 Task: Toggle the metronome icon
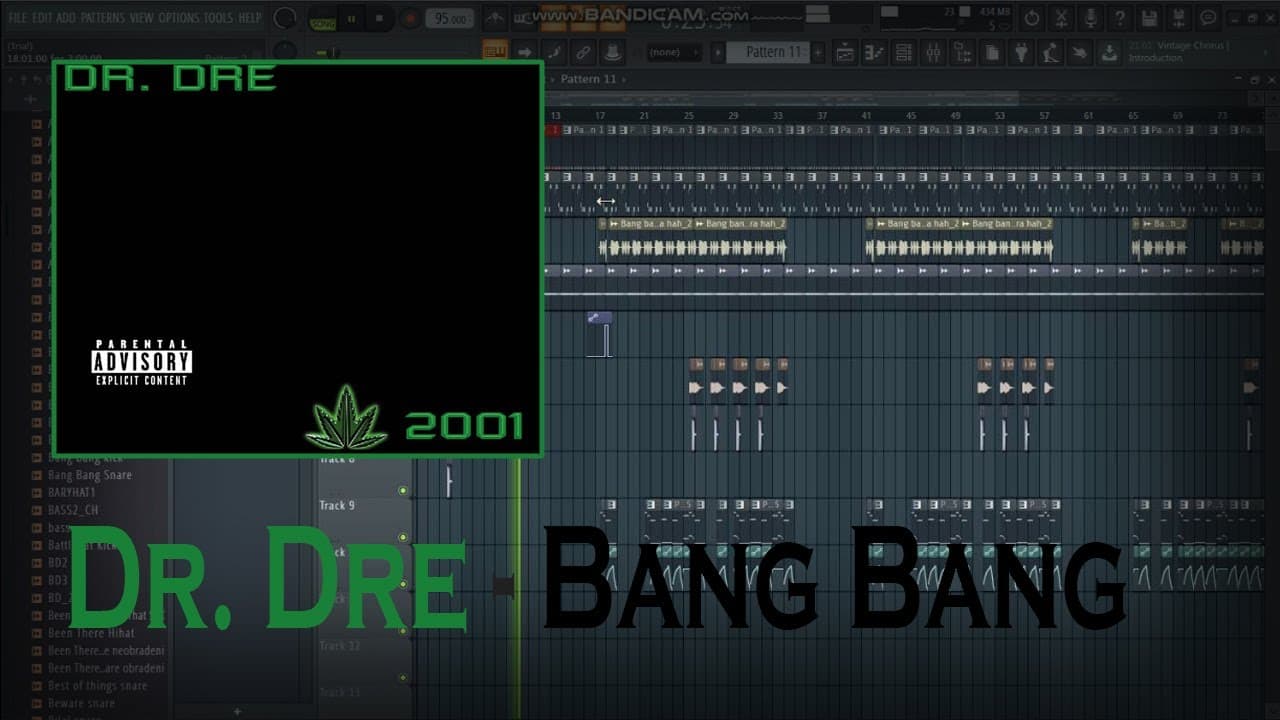(495, 19)
